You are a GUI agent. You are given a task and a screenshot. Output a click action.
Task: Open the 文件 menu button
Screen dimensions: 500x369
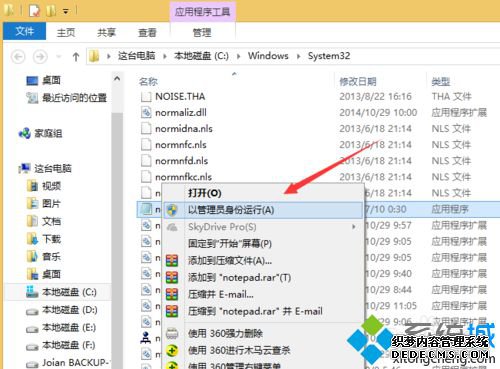[25, 31]
